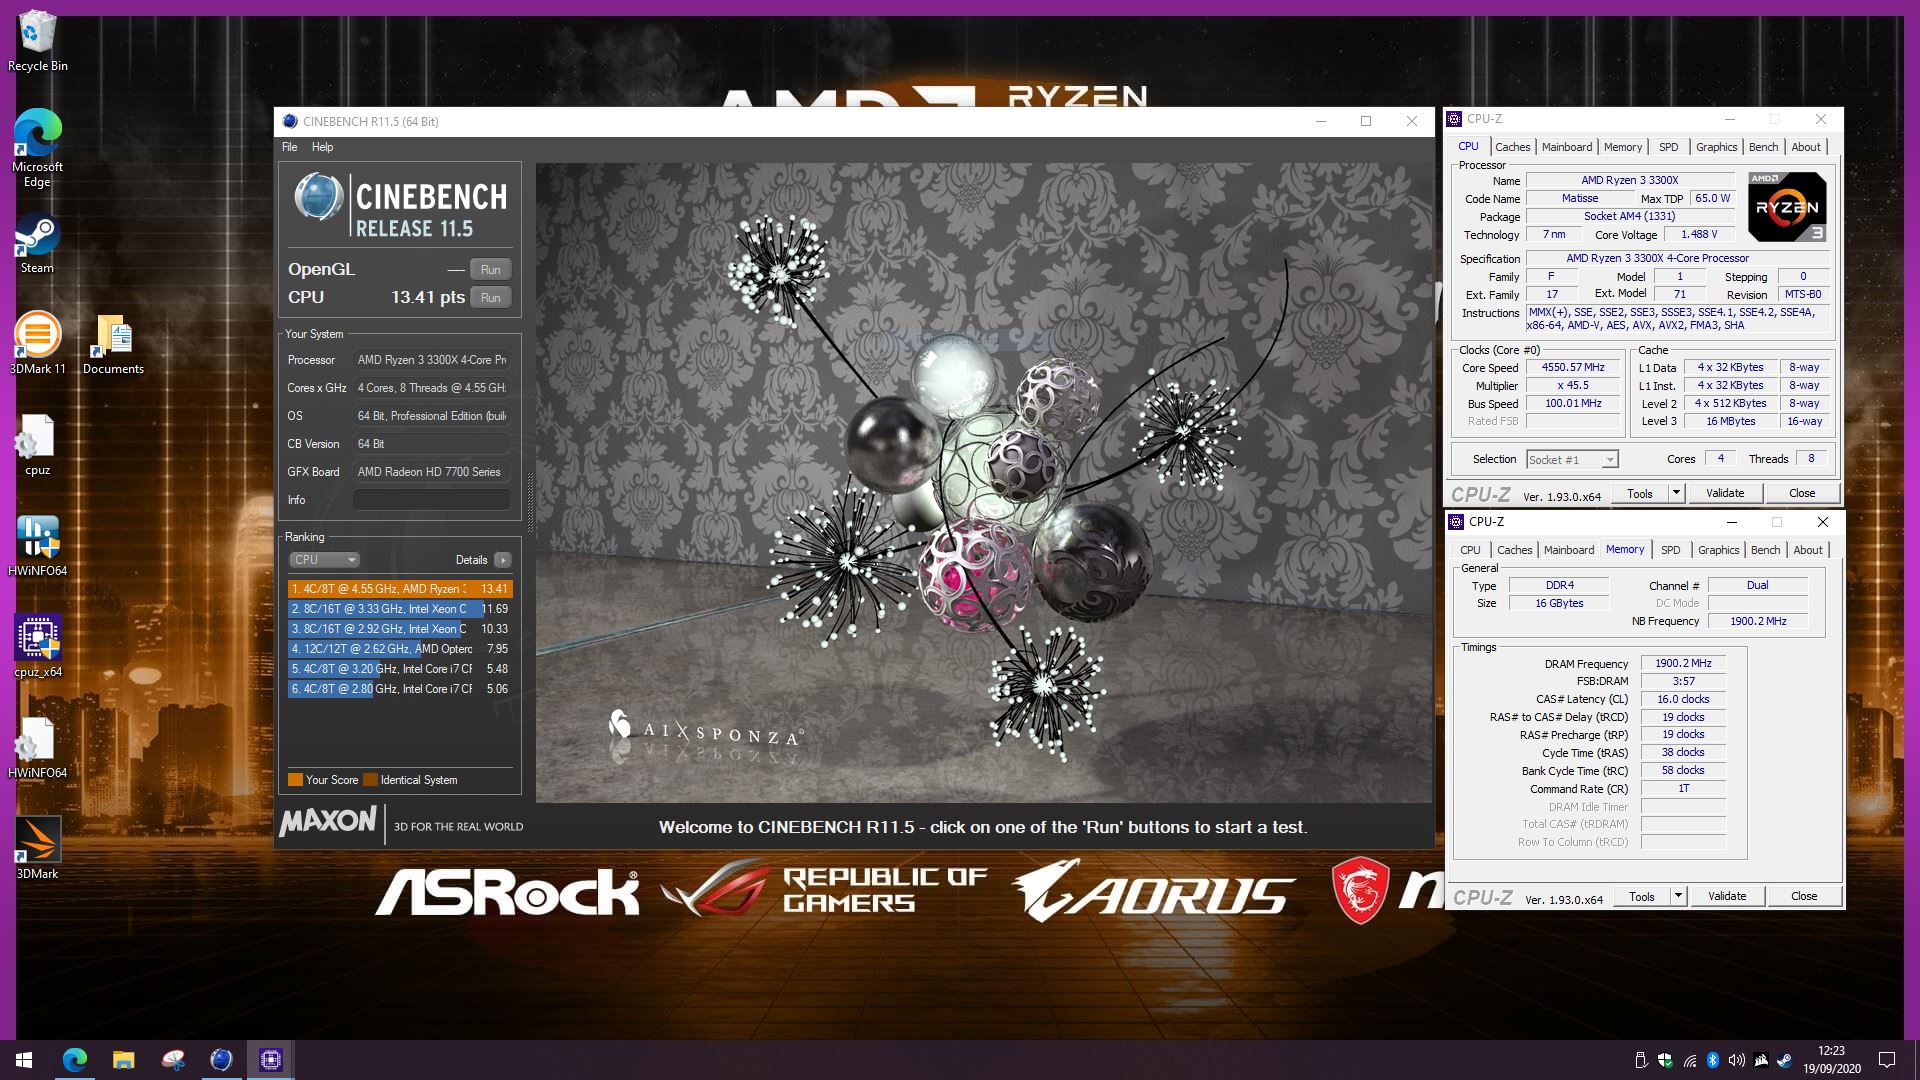This screenshot has height=1080, width=1920.
Task: Open Edge from the taskbar
Action: pyautogui.click(x=75, y=1060)
